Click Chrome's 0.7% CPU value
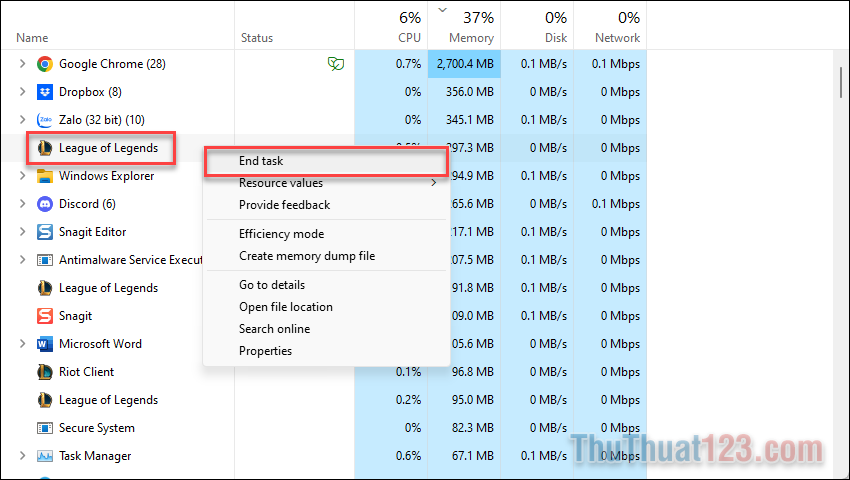Image resolution: width=850 pixels, height=480 pixels. pyautogui.click(x=408, y=64)
